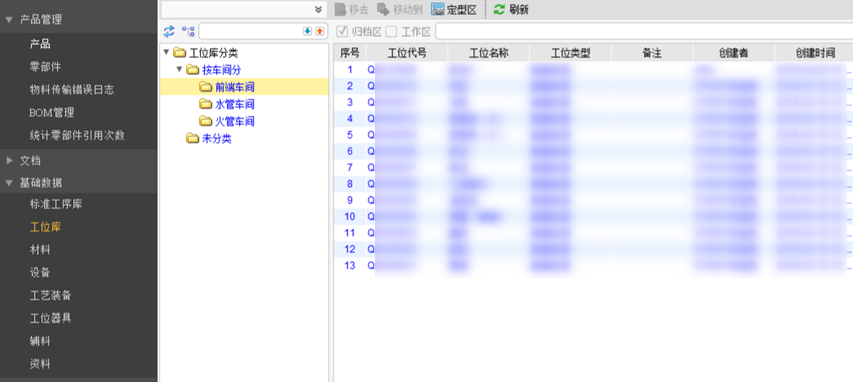
Task: Collapse the 按车间分 tree node
Action: coord(179,70)
